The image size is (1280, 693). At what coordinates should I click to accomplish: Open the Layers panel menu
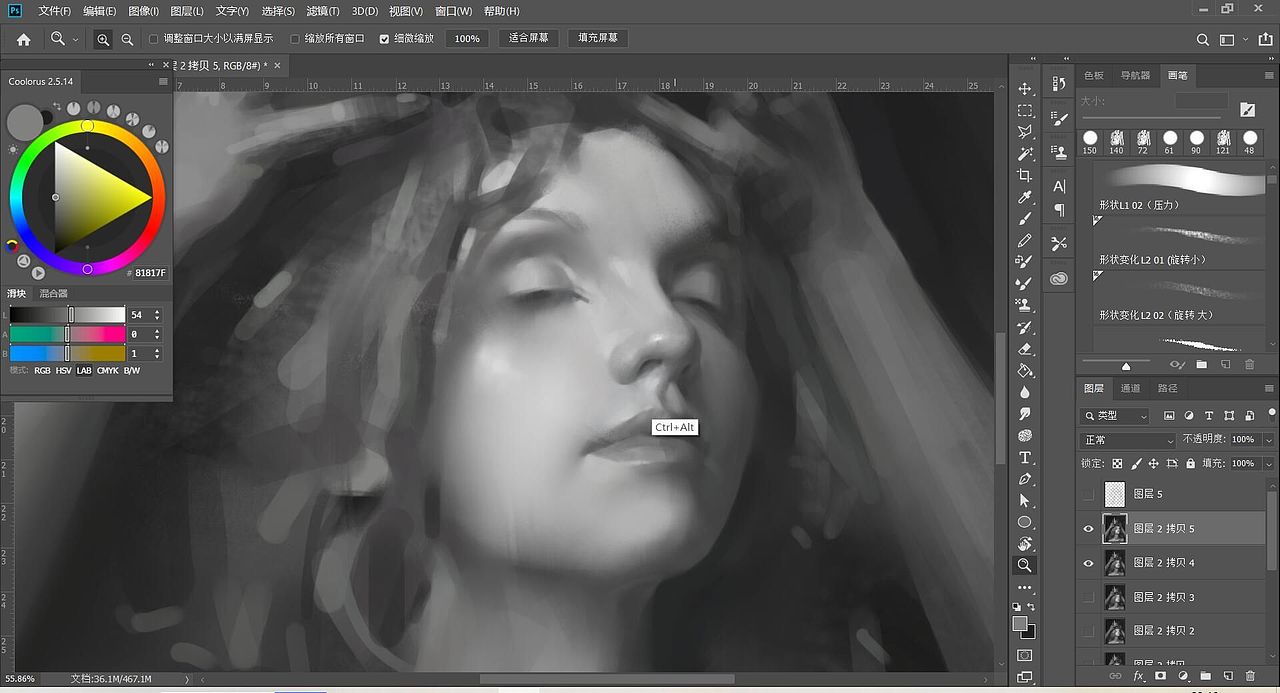tap(1271, 388)
